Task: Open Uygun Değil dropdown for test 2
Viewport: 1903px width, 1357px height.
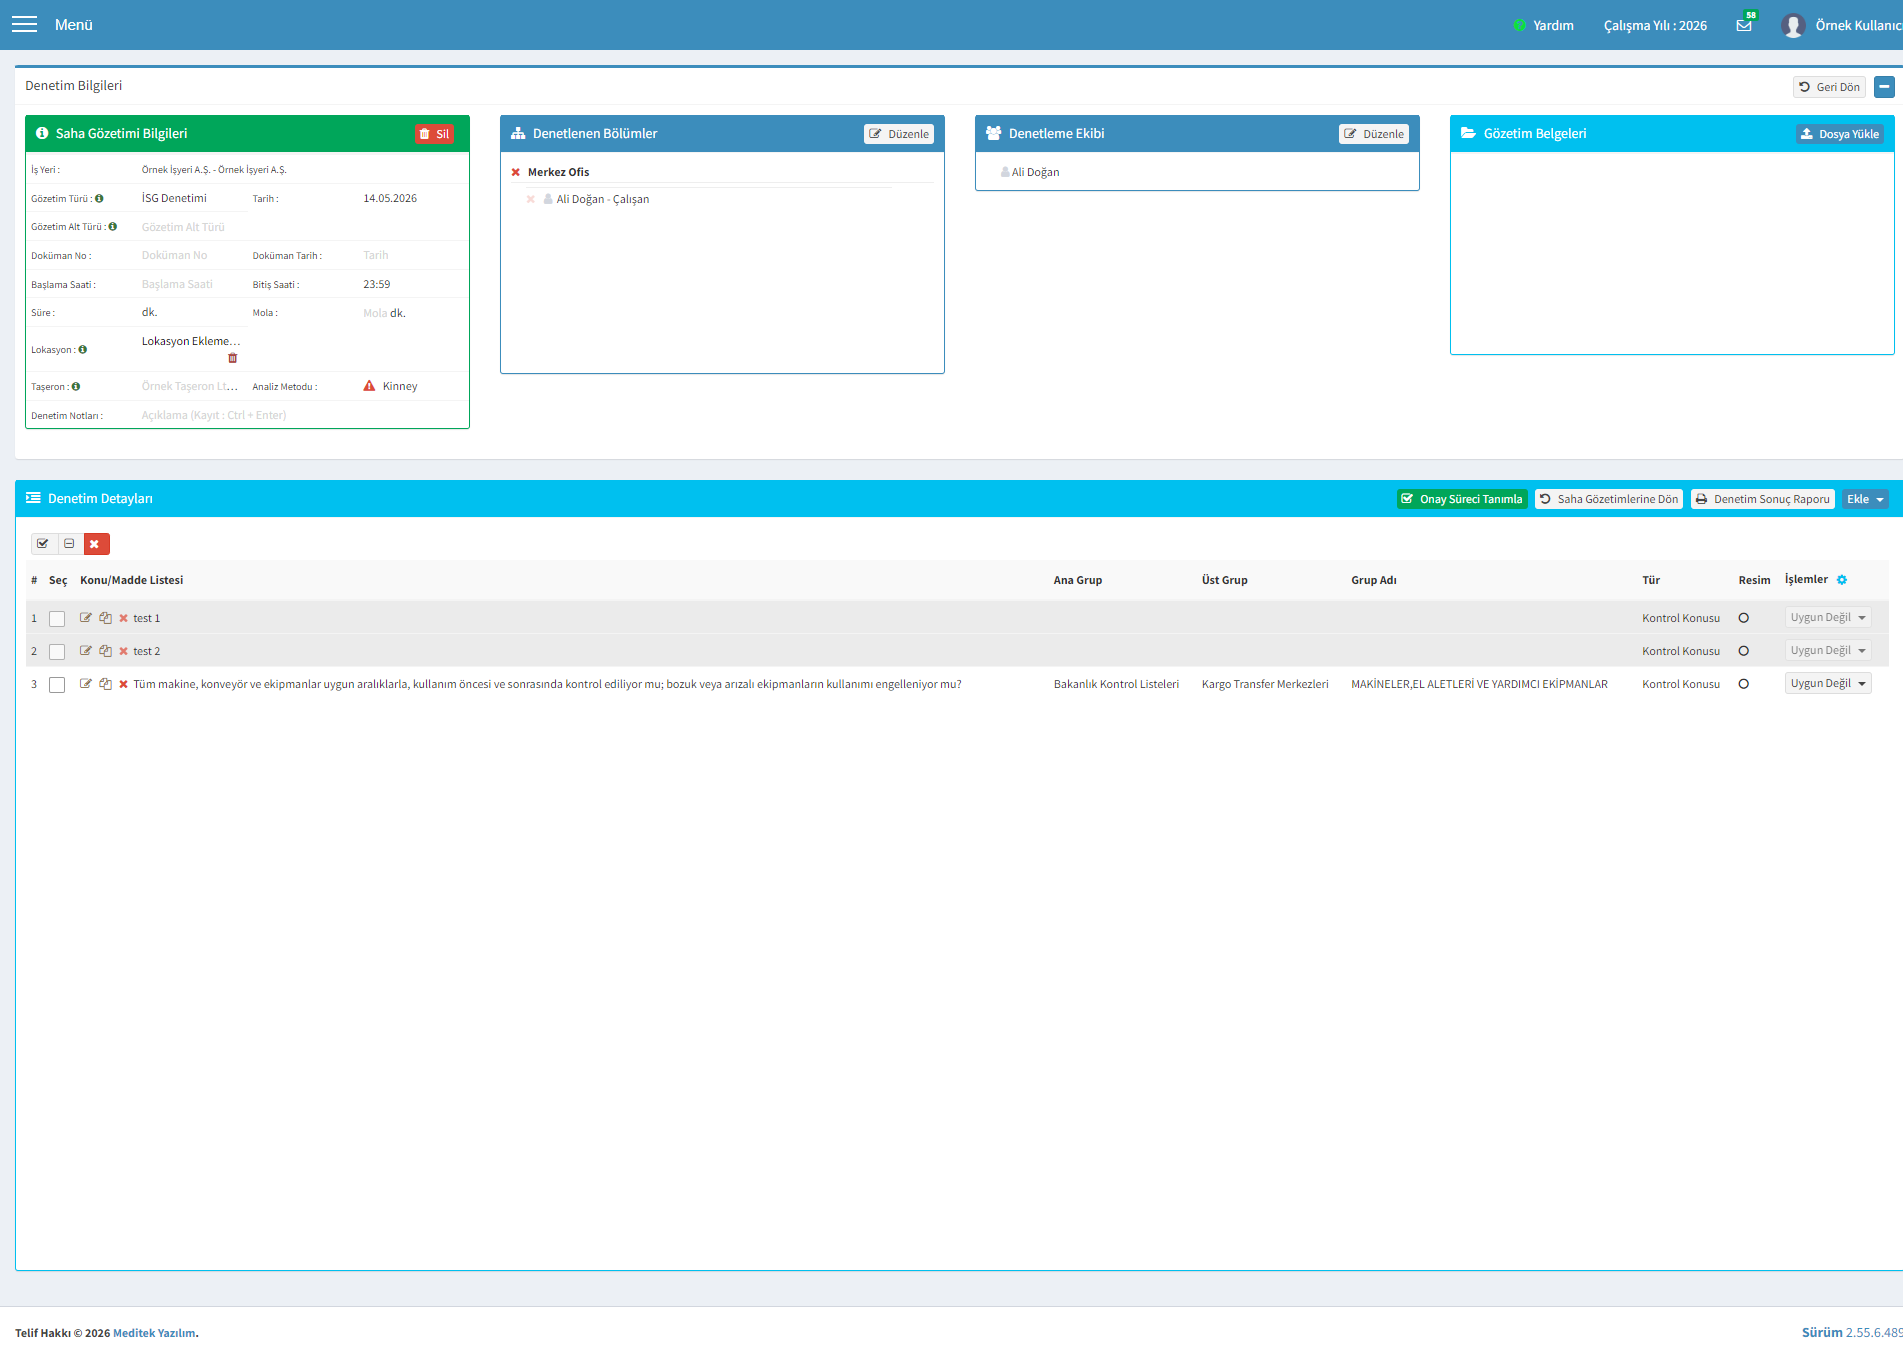Action: (1828, 651)
